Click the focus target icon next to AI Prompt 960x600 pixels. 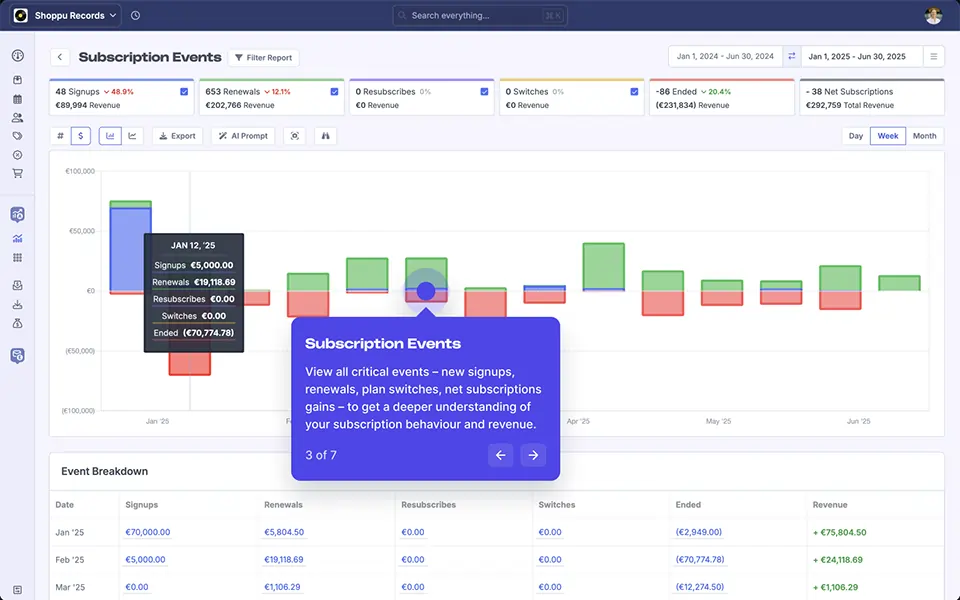coord(294,135)
